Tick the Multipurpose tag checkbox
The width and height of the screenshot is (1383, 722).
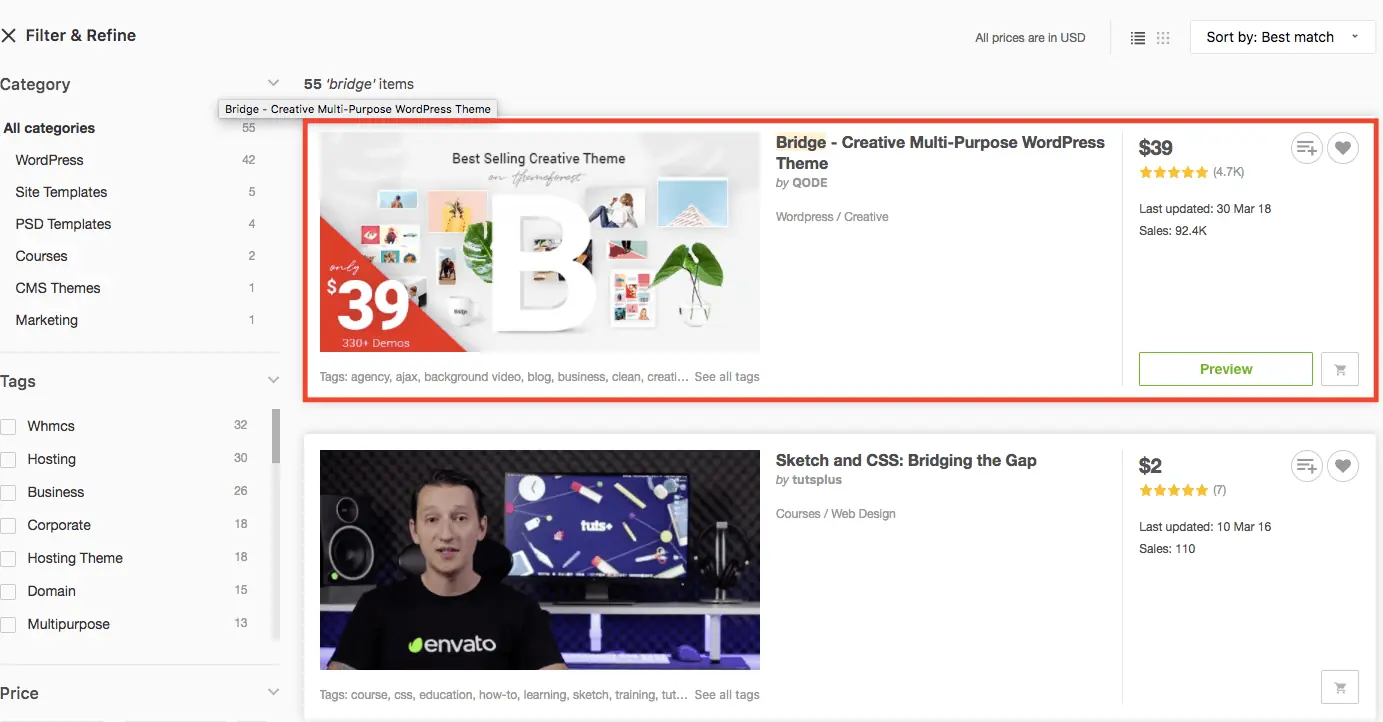click(x=9, y=625)
